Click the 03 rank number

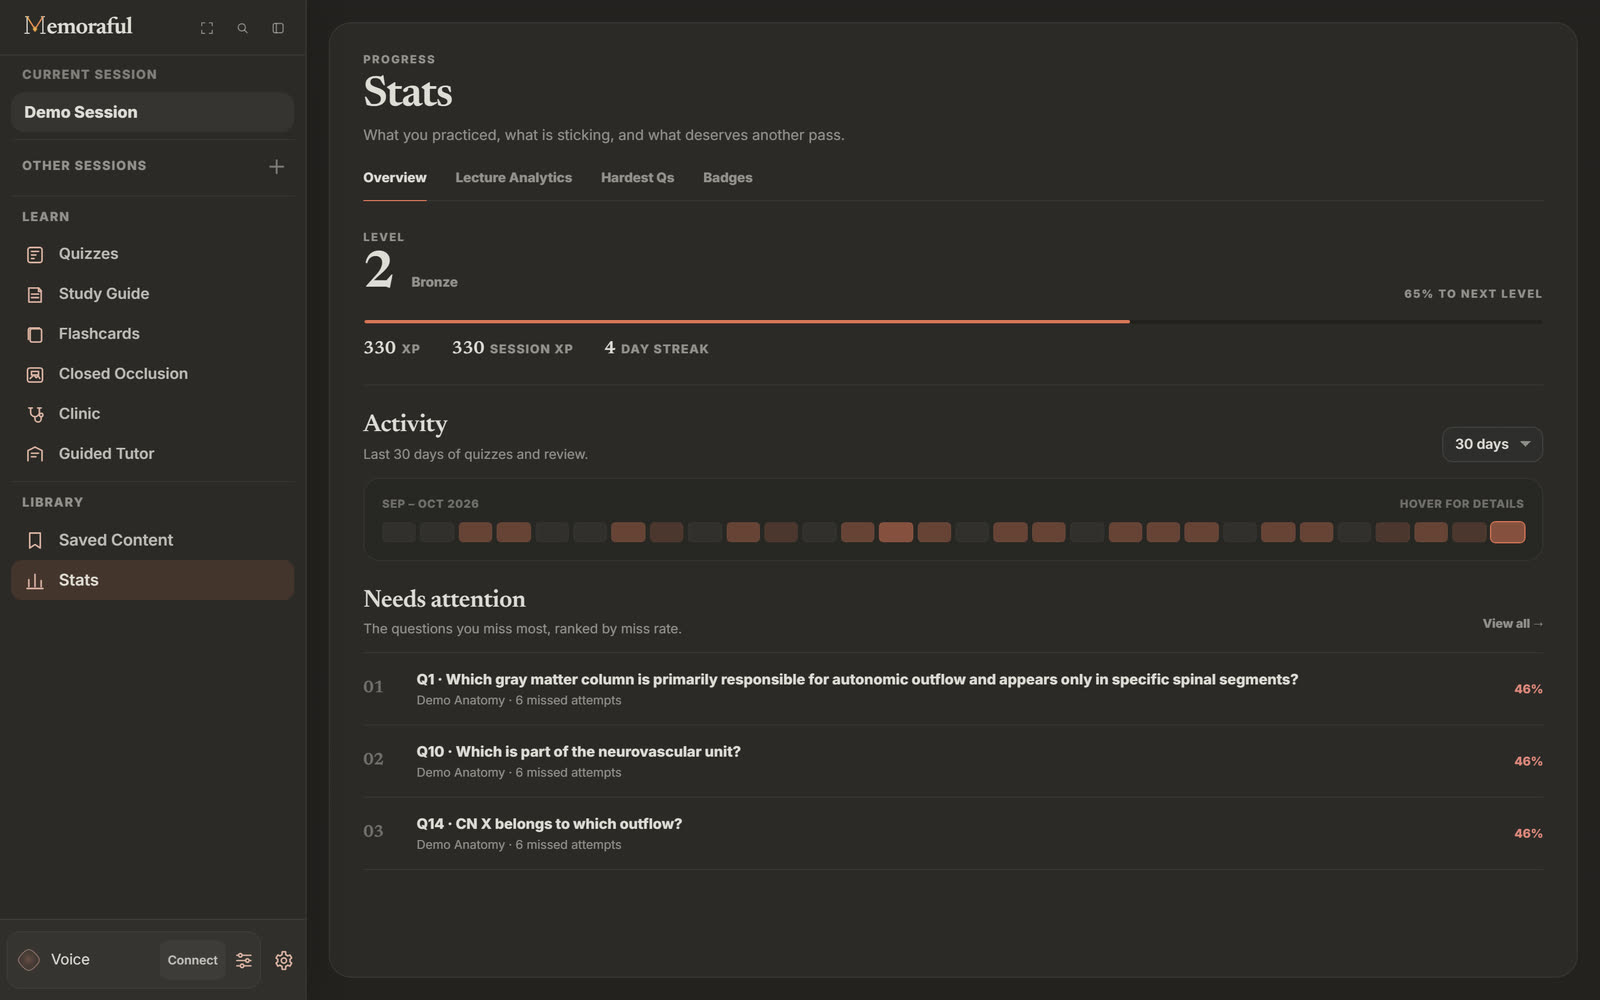[x=373, y=831]
